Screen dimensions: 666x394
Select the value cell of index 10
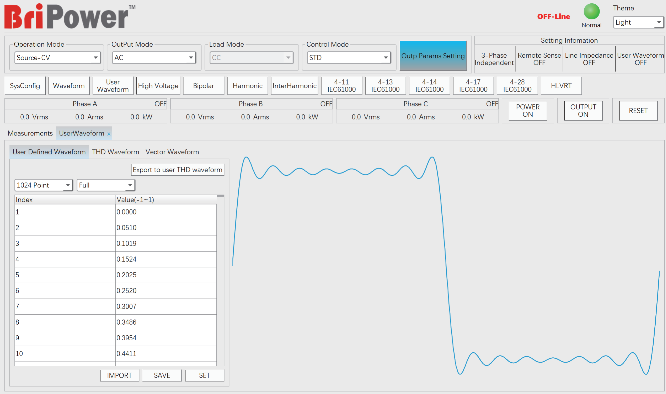166,353
